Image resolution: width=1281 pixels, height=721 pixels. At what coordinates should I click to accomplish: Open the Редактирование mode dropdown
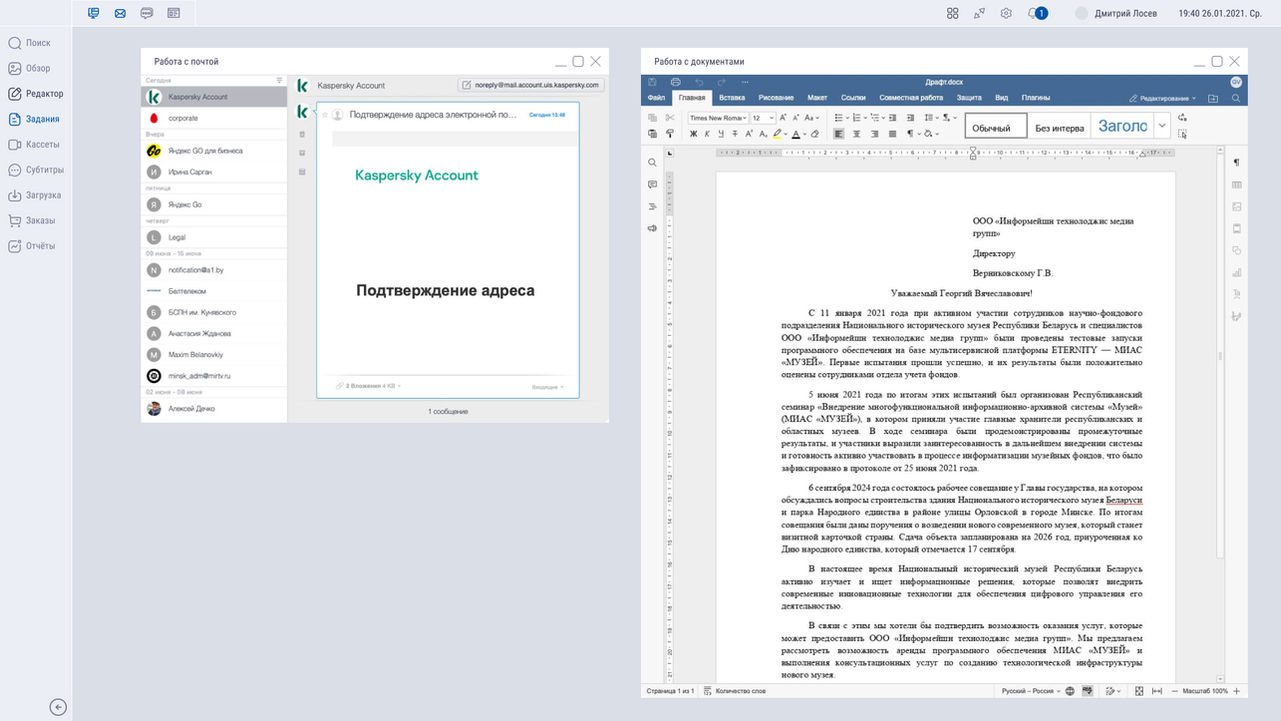pyautogui.click(x=1161, y=98)
